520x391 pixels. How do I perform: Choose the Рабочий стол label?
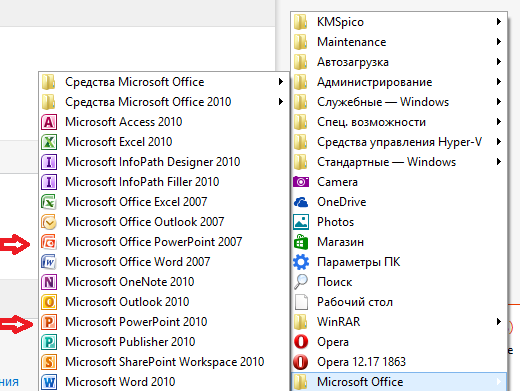355,302
